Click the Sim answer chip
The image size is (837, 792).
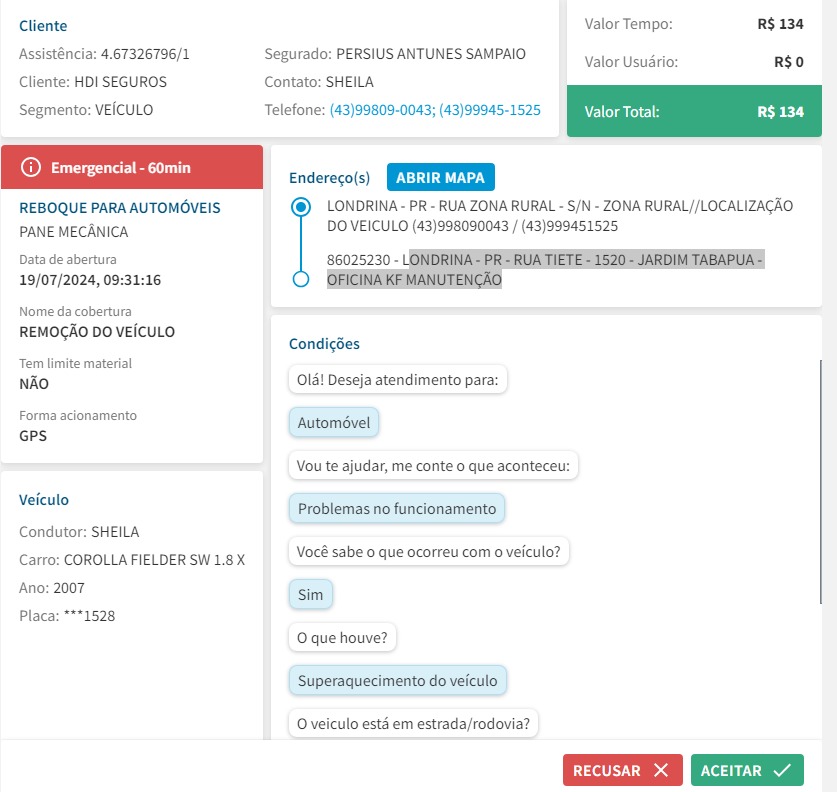(x=311, y=594)
